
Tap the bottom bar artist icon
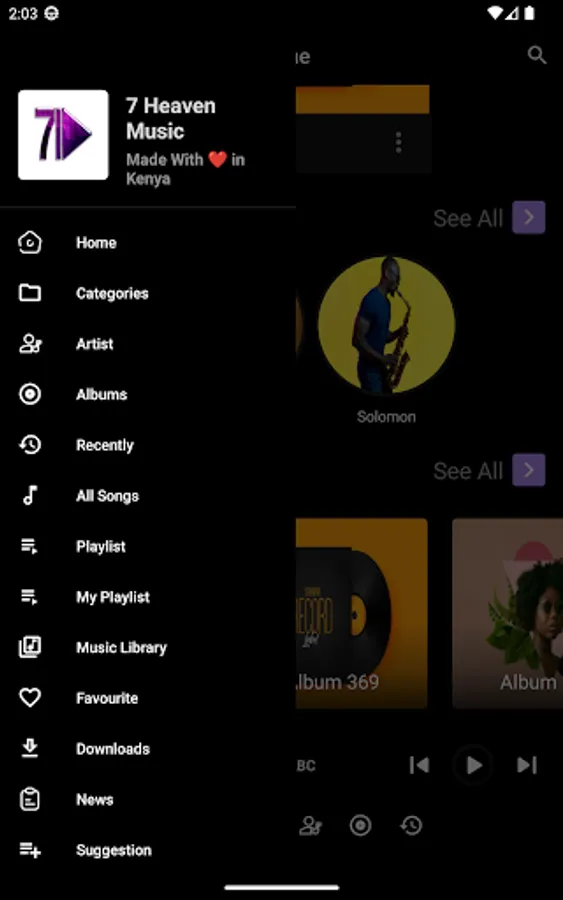click(310, 825)
